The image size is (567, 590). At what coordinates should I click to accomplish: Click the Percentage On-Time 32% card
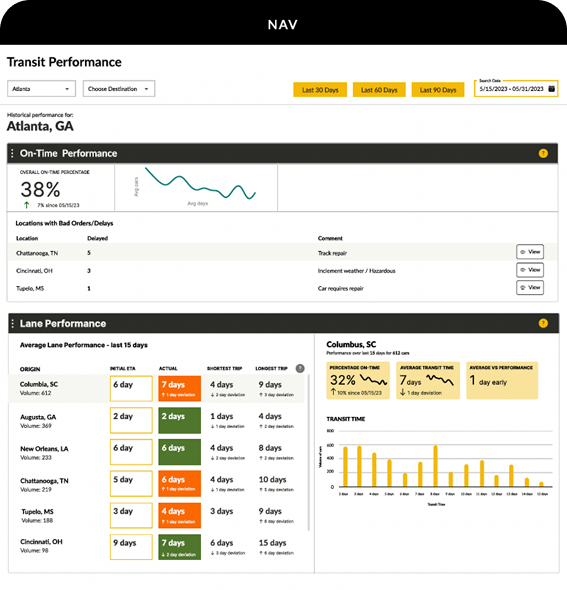pyautogui.click(x=358, y=380)
